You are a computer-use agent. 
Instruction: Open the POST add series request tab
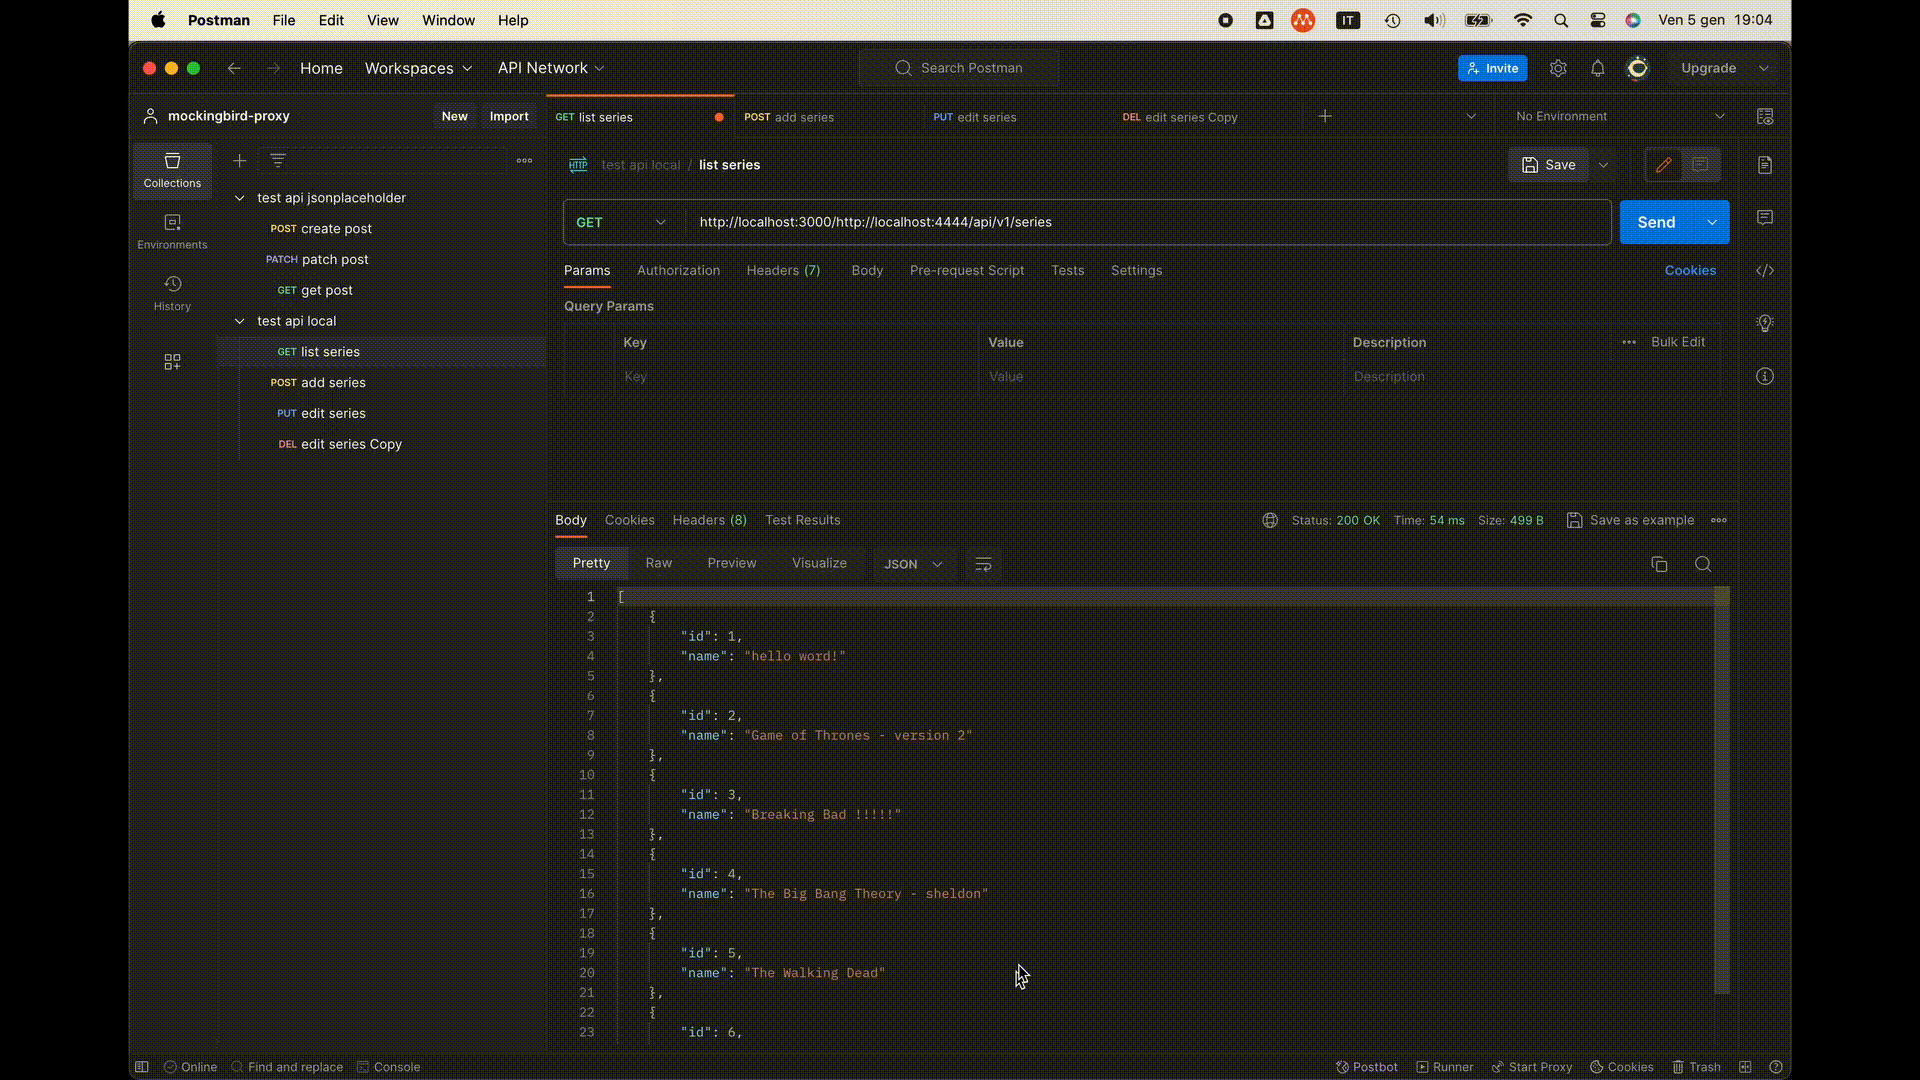pyautogui.click(x=789, y=117)
